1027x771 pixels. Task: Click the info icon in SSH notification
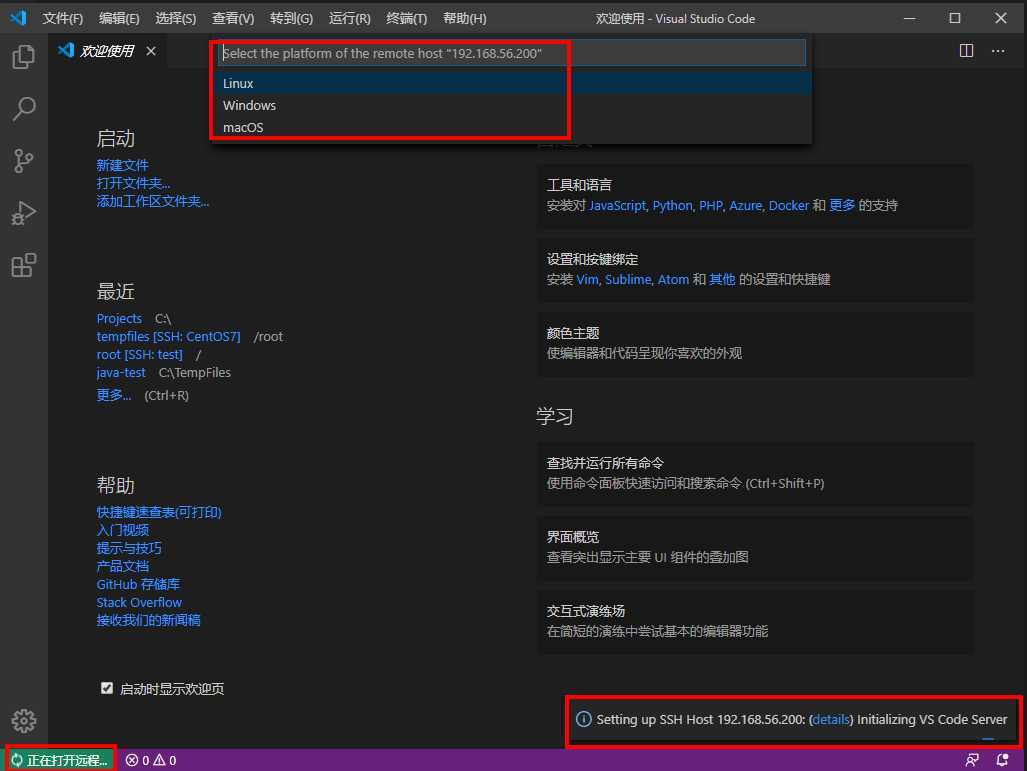pos(584,719)
